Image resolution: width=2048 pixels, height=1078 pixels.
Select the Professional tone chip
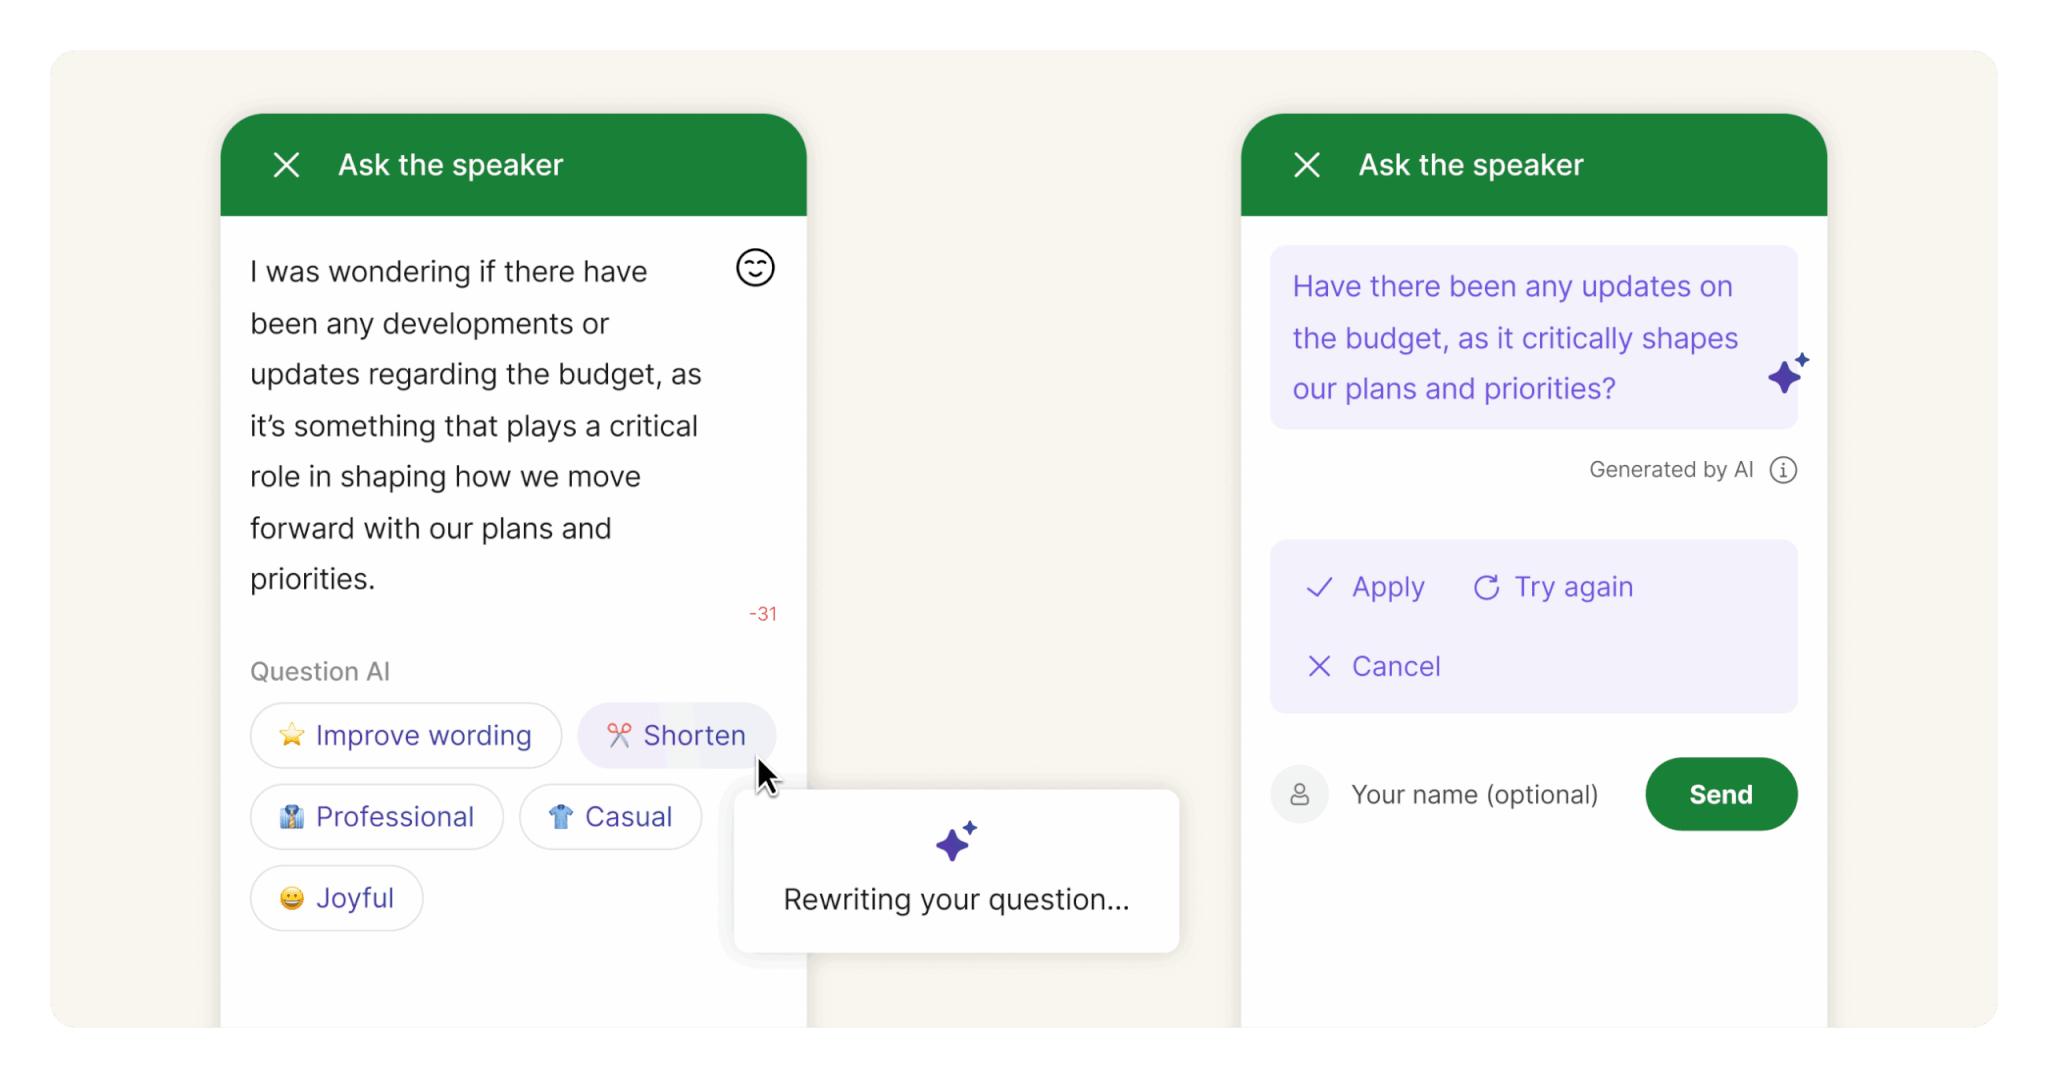point(377,817)
